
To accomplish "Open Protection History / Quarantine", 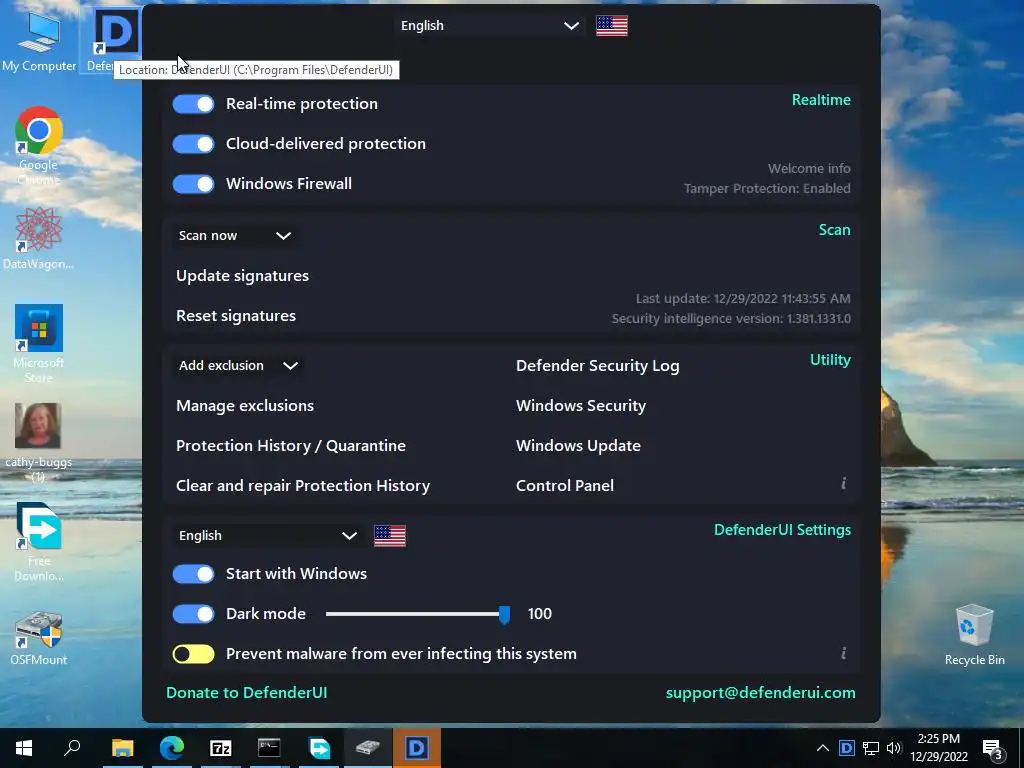I will pos(291,445).
